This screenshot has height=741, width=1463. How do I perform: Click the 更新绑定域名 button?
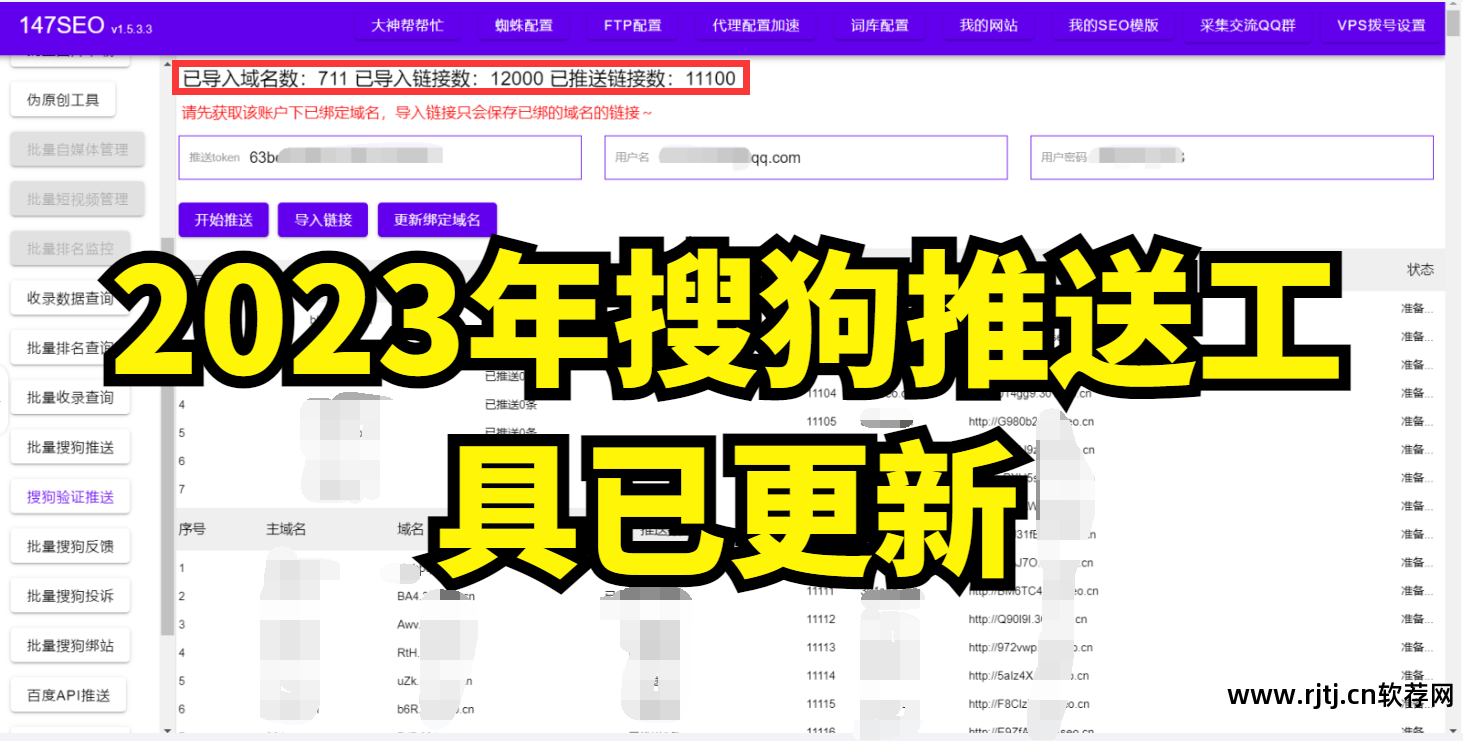coord(437,220)
